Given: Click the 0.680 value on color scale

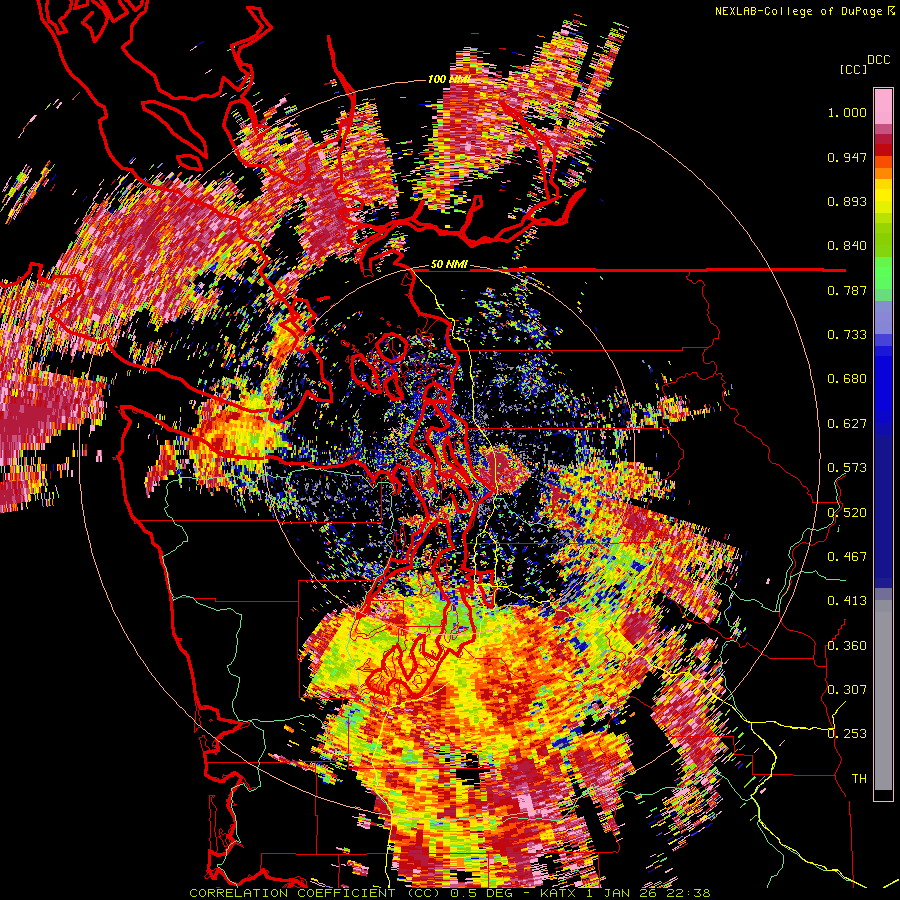Looking at the screenshot, I should click(x=847, y=379).
